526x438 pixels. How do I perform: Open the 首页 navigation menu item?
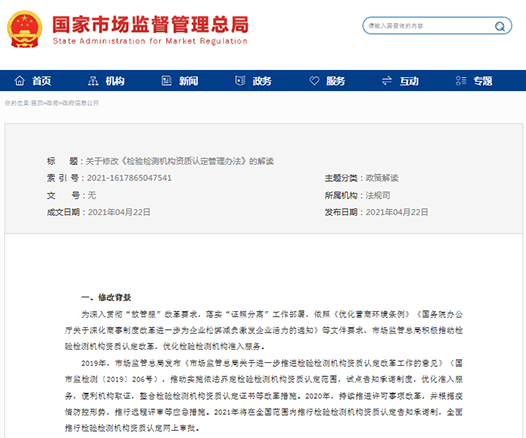pyautogui.click(x=42, y=81)
